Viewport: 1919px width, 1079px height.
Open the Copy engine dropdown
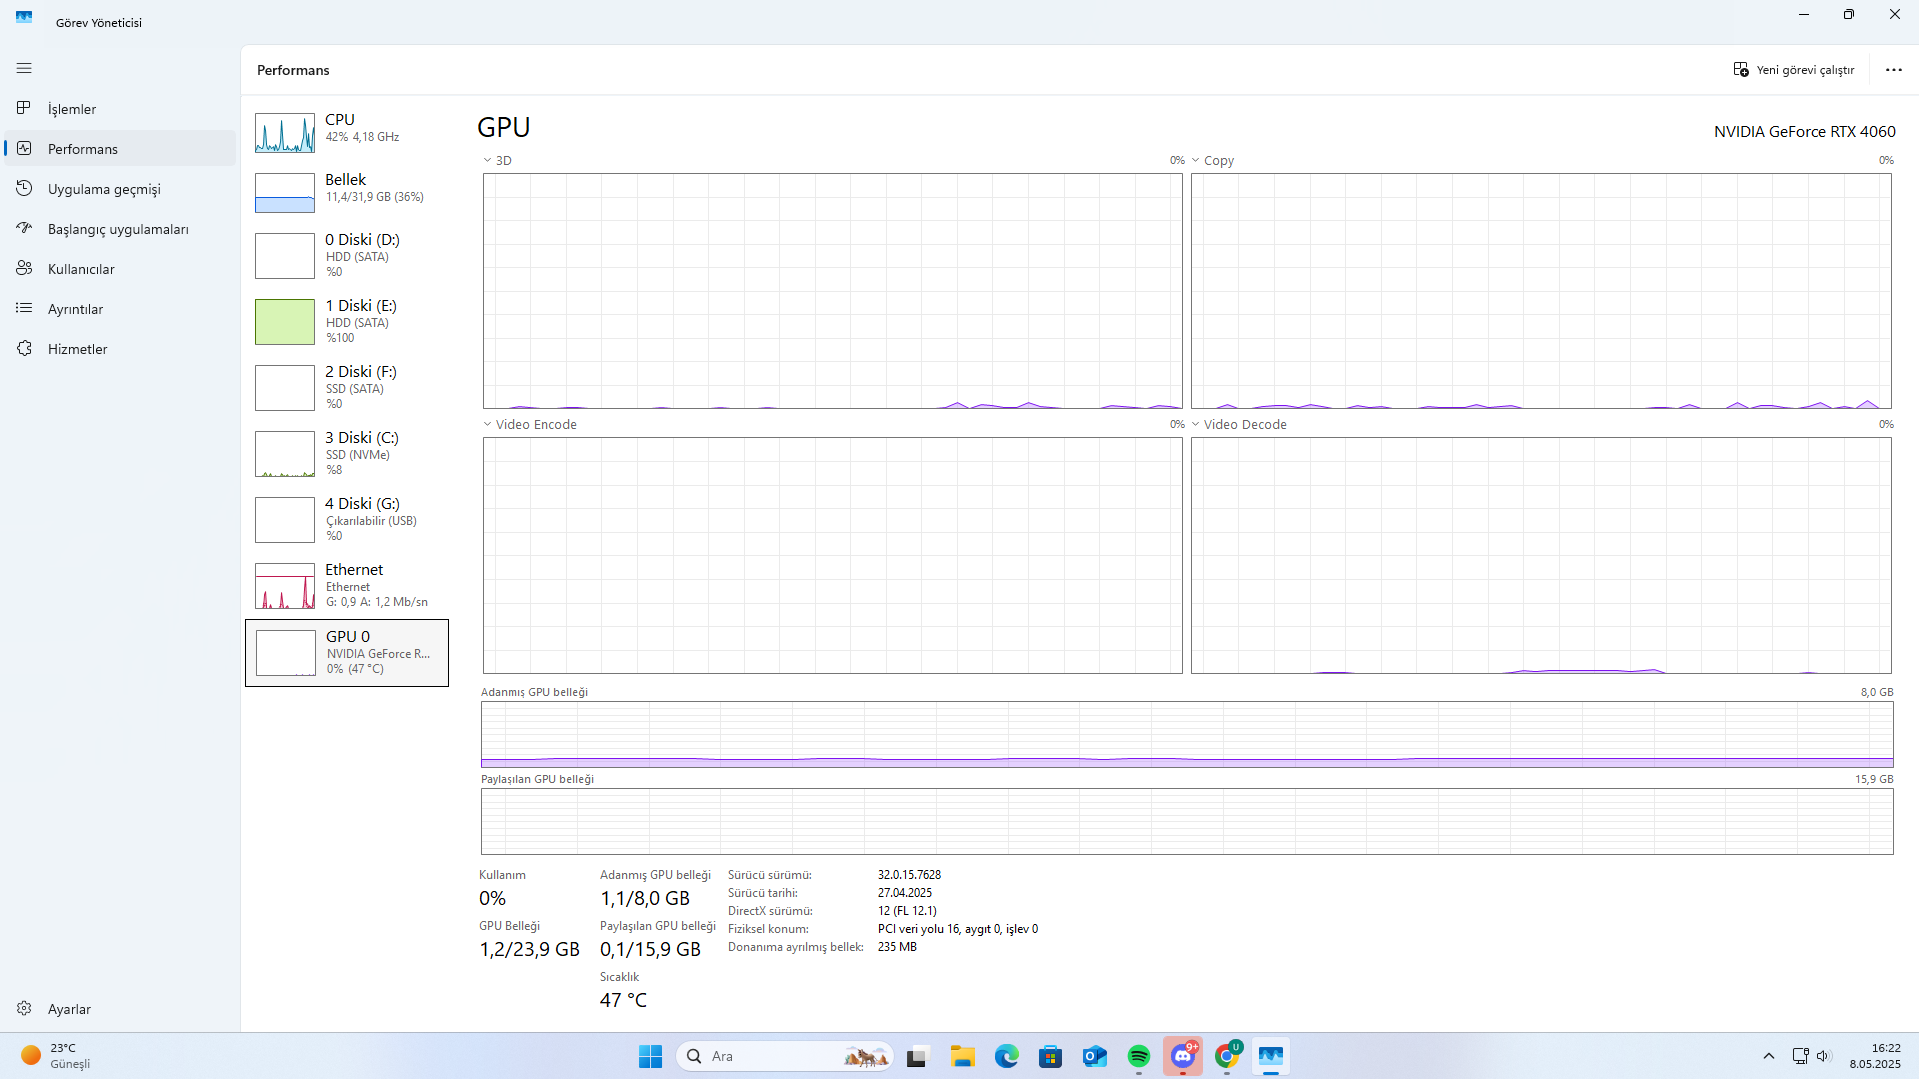[x=1212, y=160]
